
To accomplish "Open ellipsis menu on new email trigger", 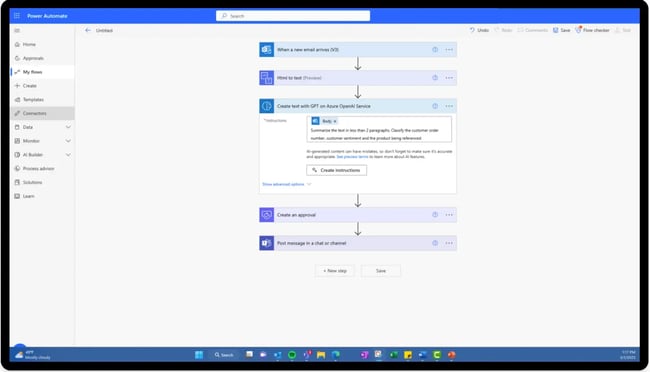I will (x=449, y=49).
